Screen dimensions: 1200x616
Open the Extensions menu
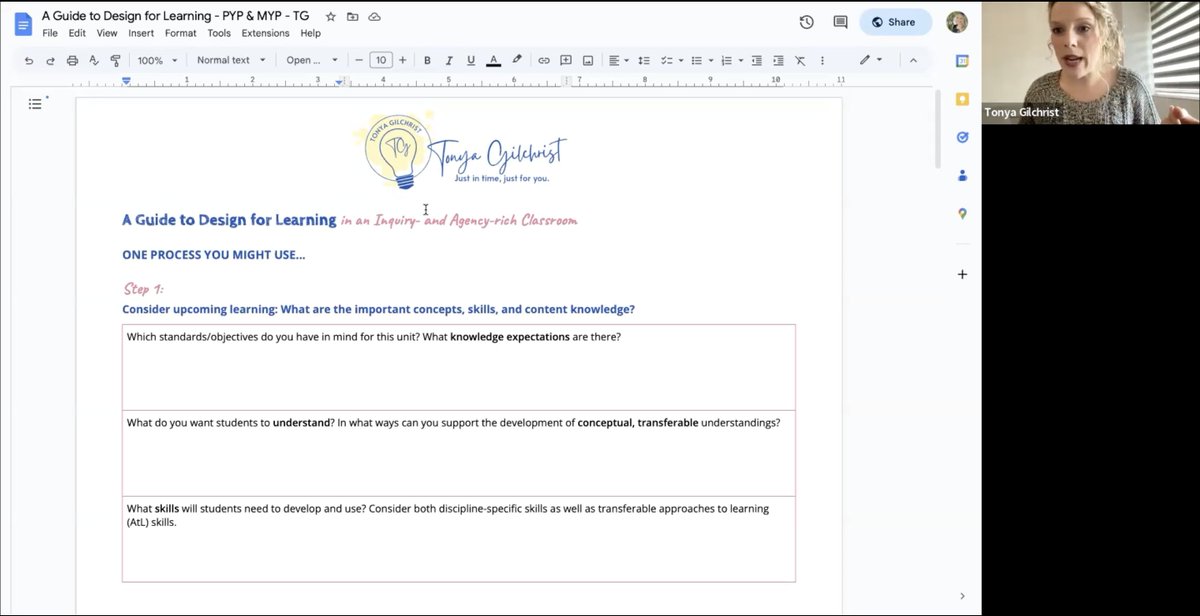click(x=265, y=33)
